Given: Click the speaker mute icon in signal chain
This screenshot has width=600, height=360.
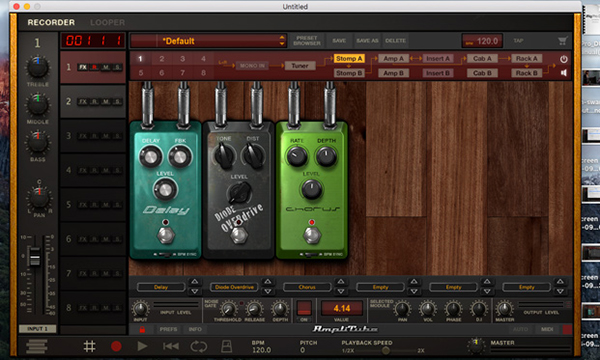Looking at the screenshot, I should pos(564,73).
